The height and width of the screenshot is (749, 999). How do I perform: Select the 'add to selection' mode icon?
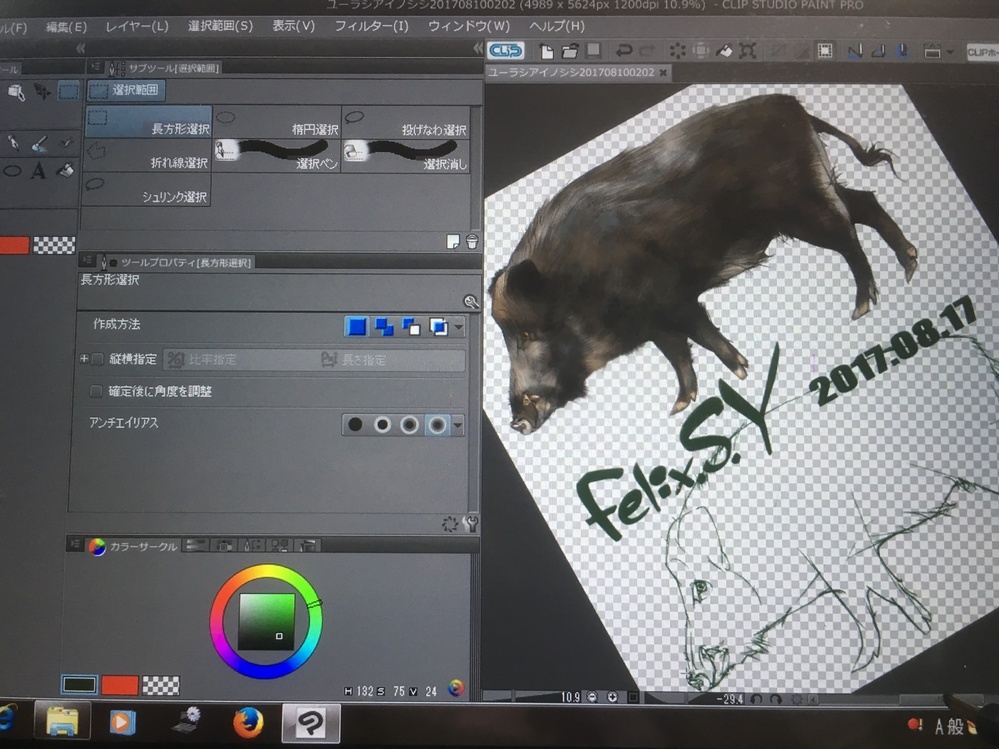[384, 326]
